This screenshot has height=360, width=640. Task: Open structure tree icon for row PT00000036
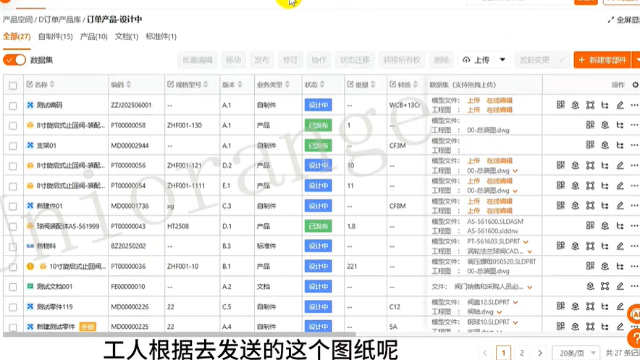[x=620, y=266]
